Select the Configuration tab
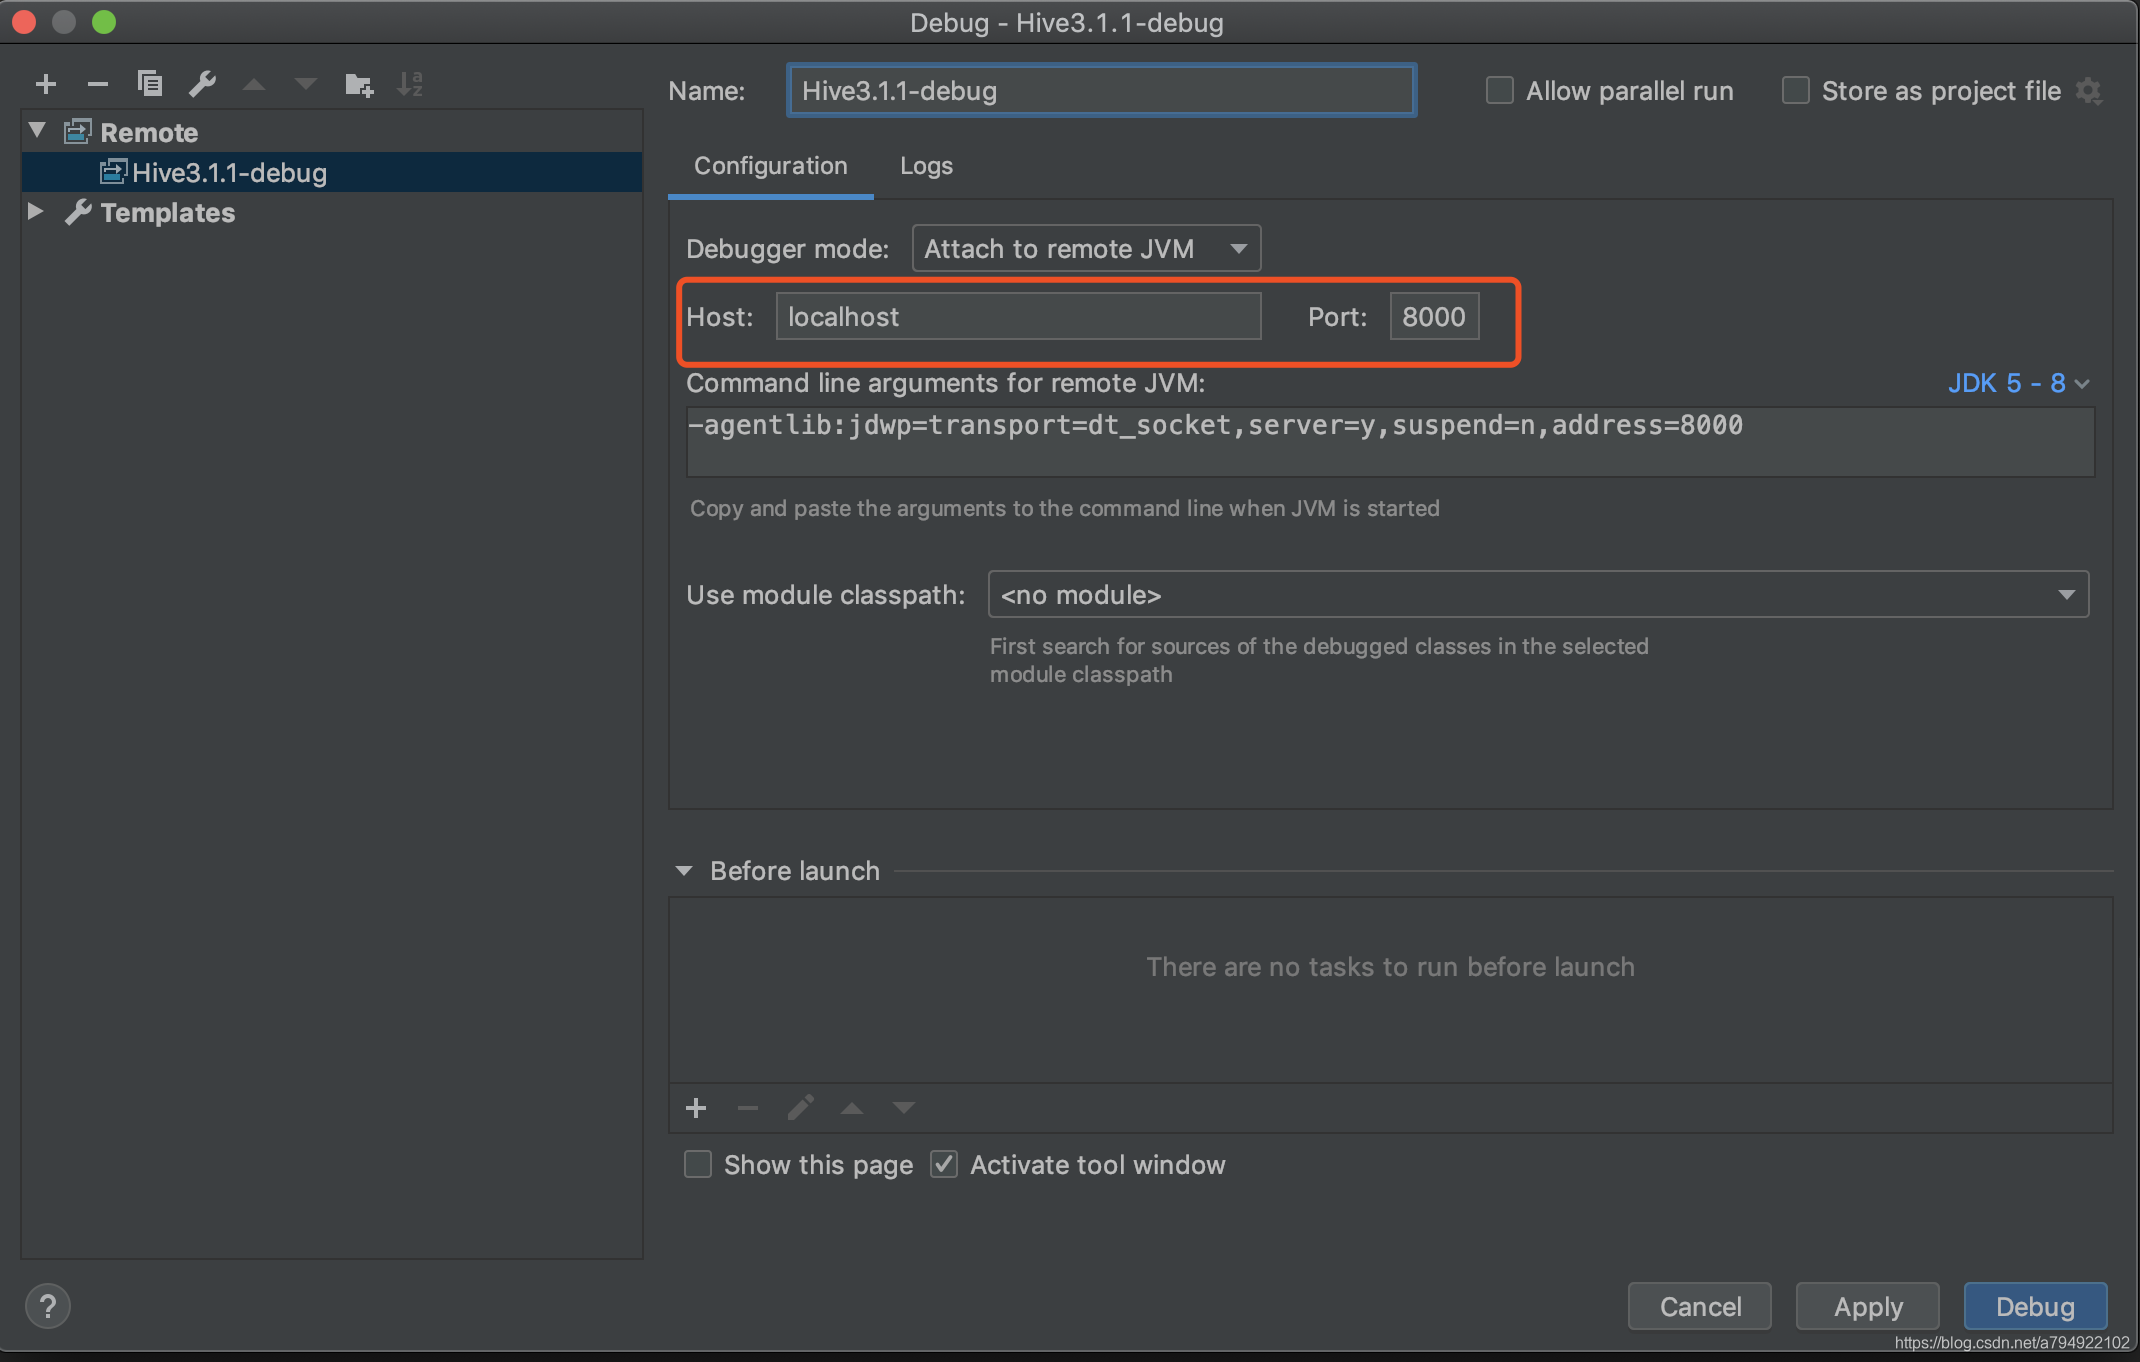Screen dimensions: 2140x1362 point(769,164)
